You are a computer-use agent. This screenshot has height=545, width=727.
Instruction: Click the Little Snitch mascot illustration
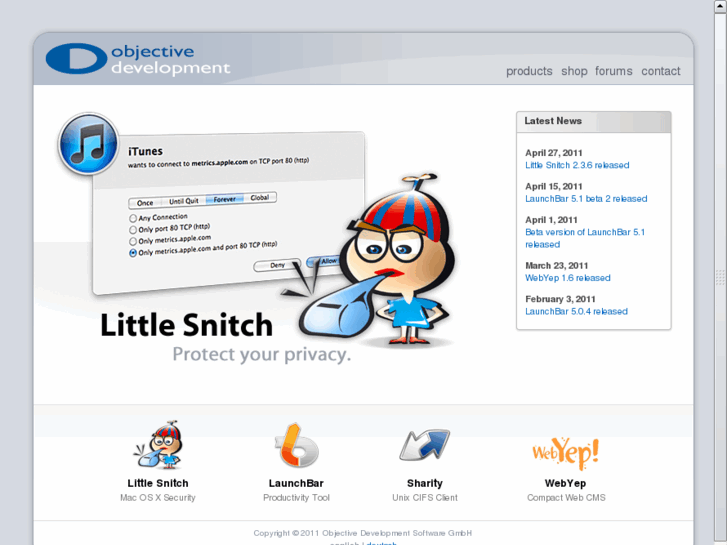pos(376,260)
